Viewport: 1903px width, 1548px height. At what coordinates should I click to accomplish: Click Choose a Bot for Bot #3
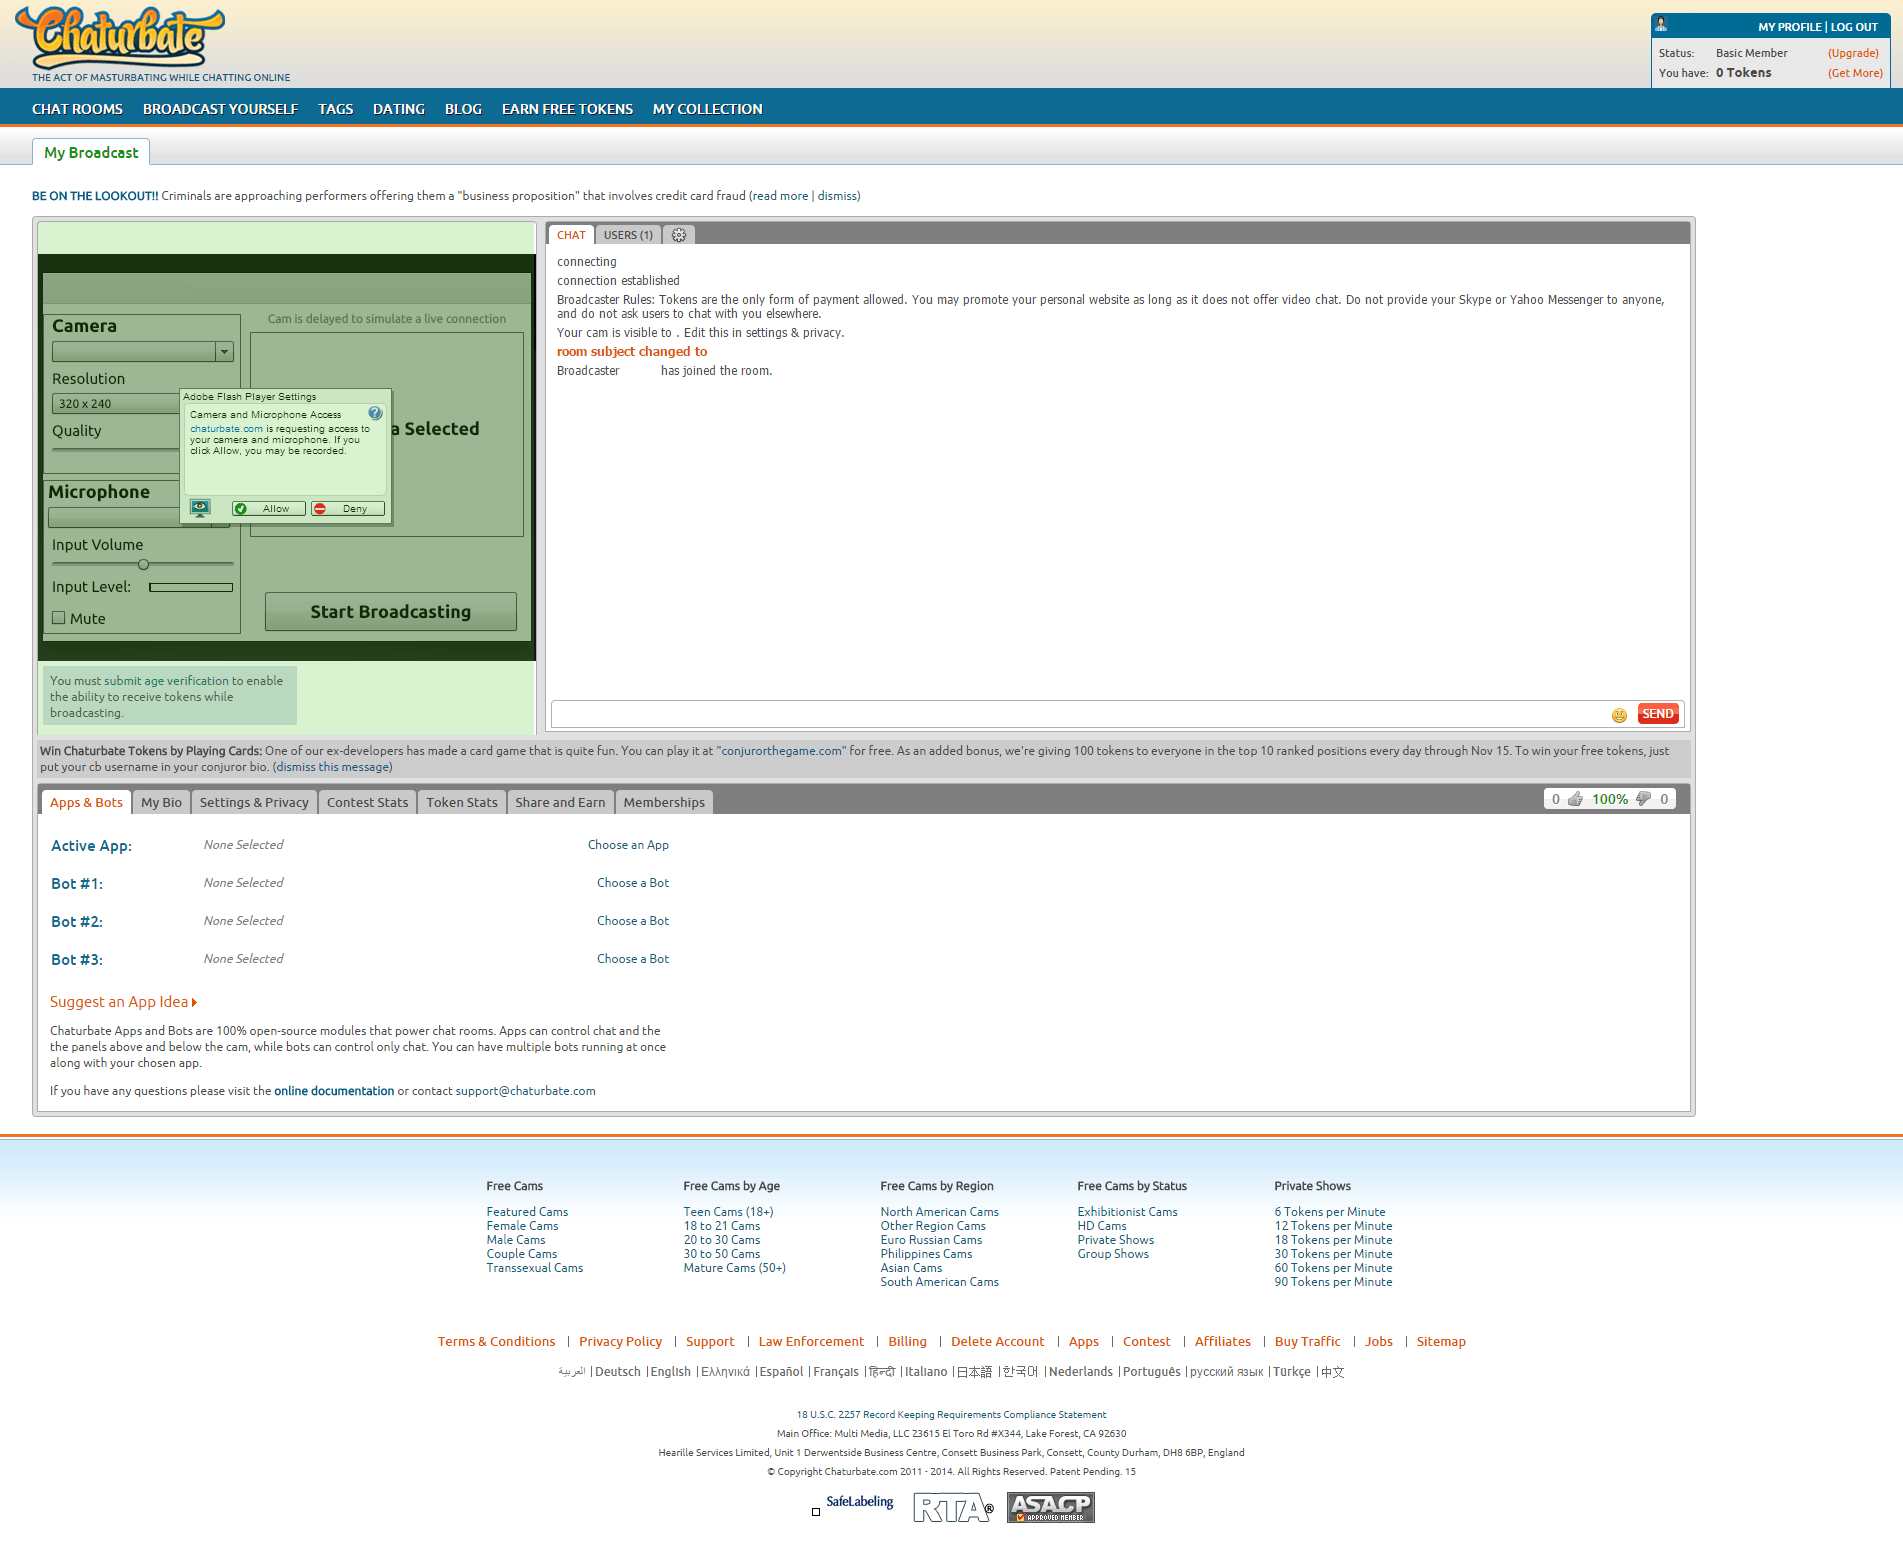coord(633,959)
